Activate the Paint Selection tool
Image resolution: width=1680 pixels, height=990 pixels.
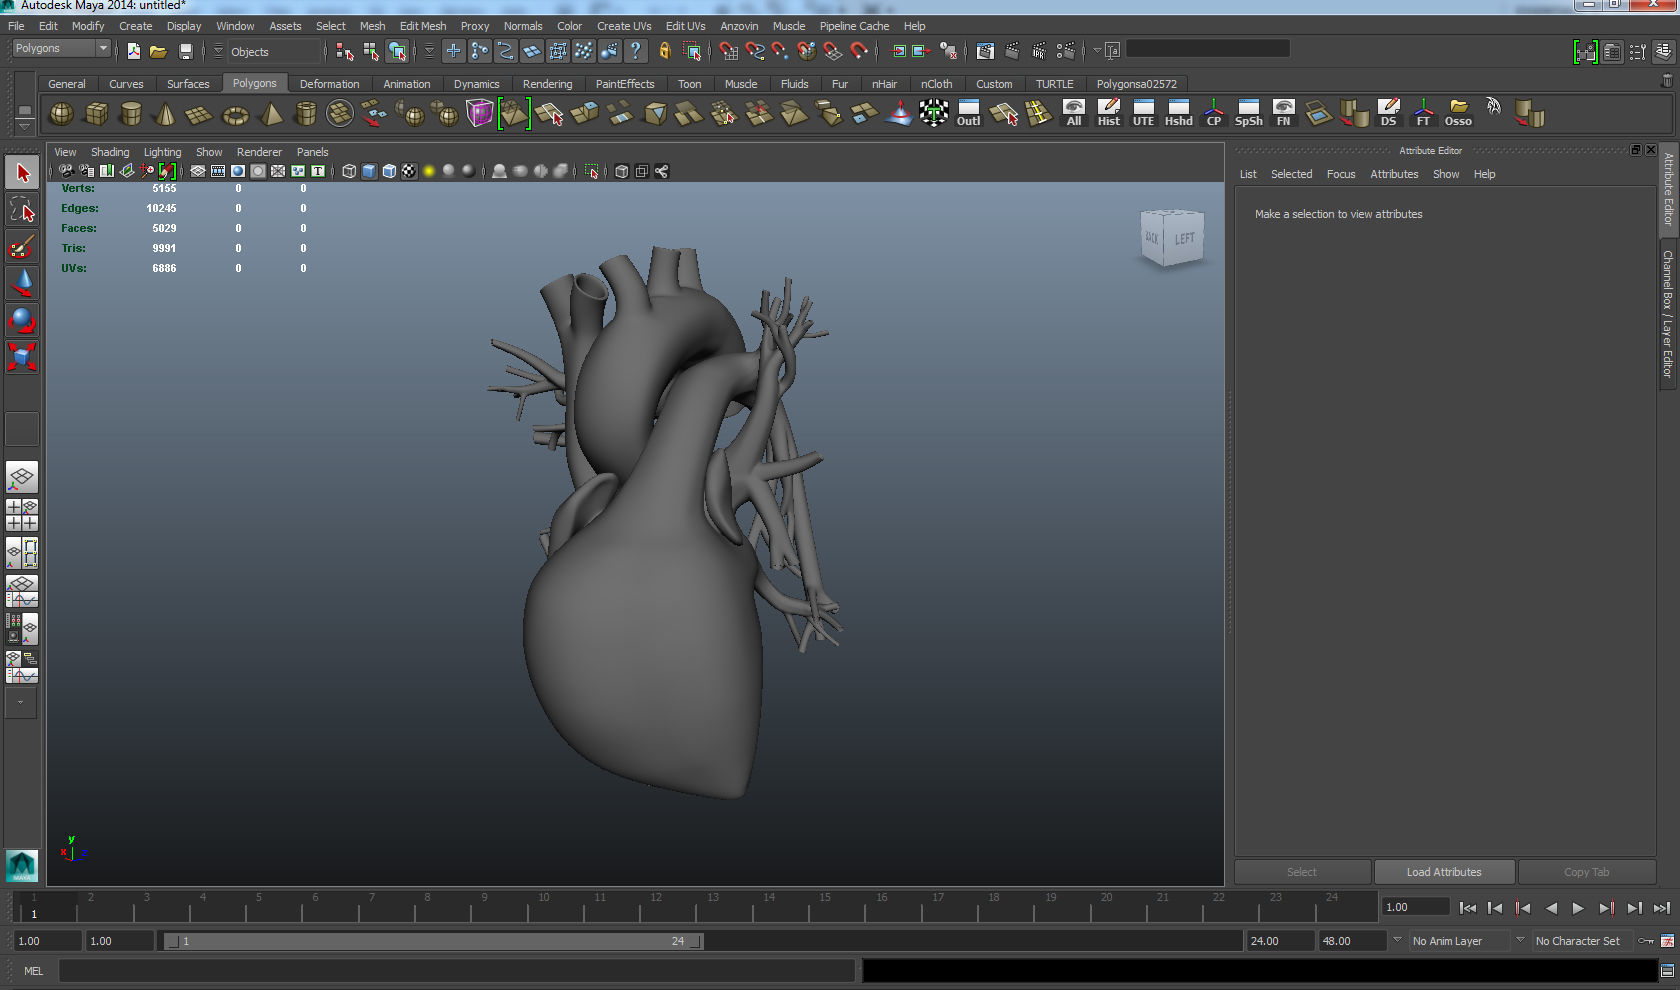[22, 247]
